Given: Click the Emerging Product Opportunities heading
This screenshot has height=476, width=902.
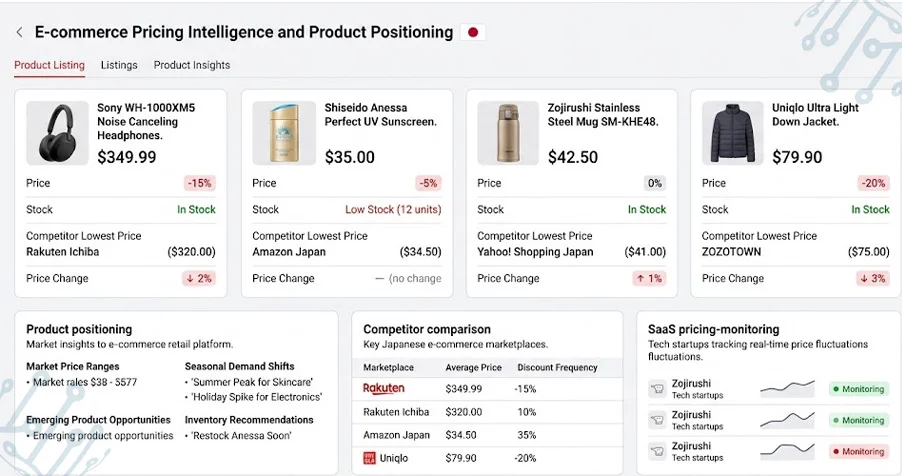Looking at the screenshot, I should [98, 420].
